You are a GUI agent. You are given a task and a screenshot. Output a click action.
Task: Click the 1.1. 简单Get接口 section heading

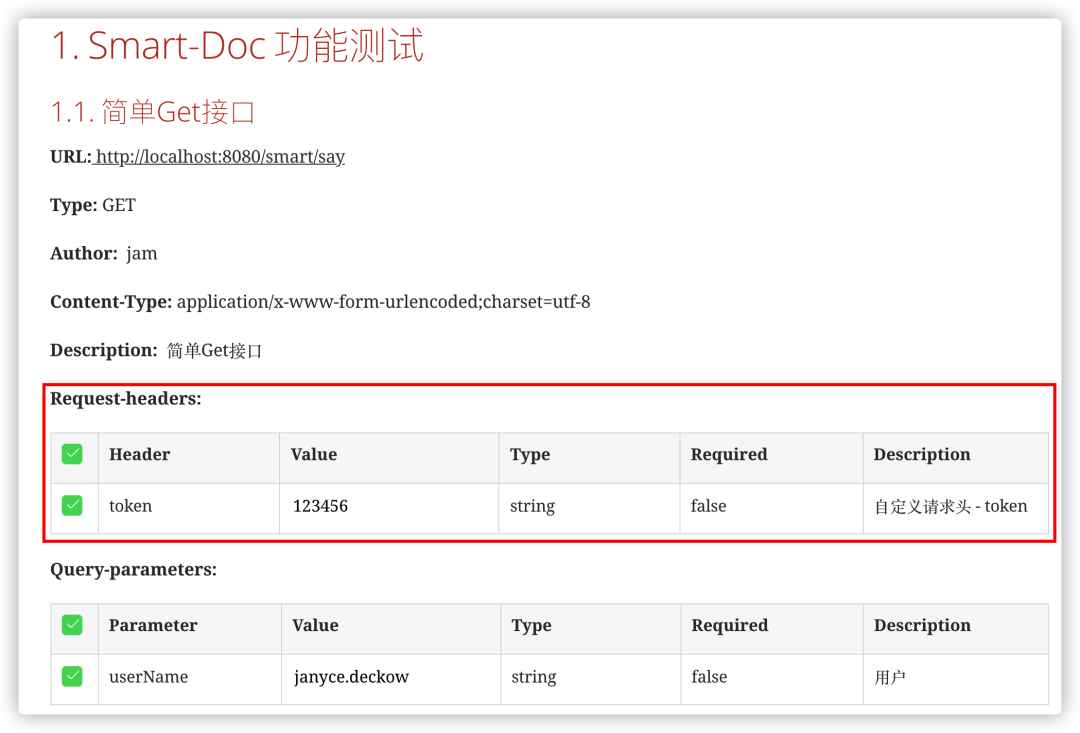(153, 112)
